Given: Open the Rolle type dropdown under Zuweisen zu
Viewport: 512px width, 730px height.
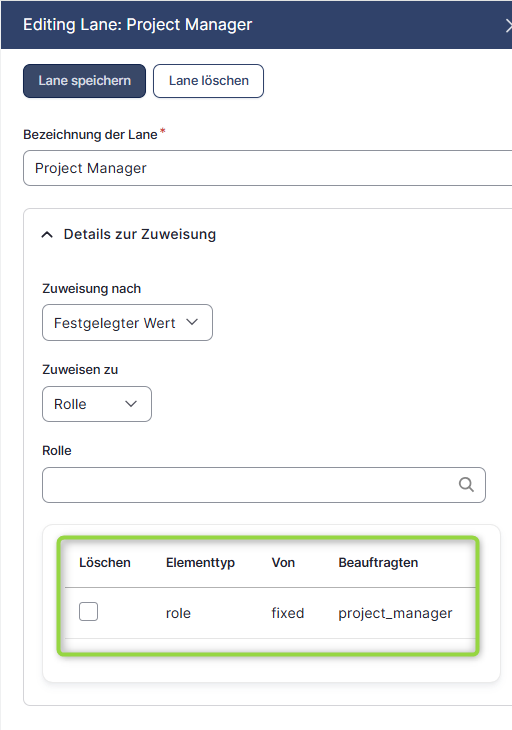Looking at the screenshot, I should (97, 404).
